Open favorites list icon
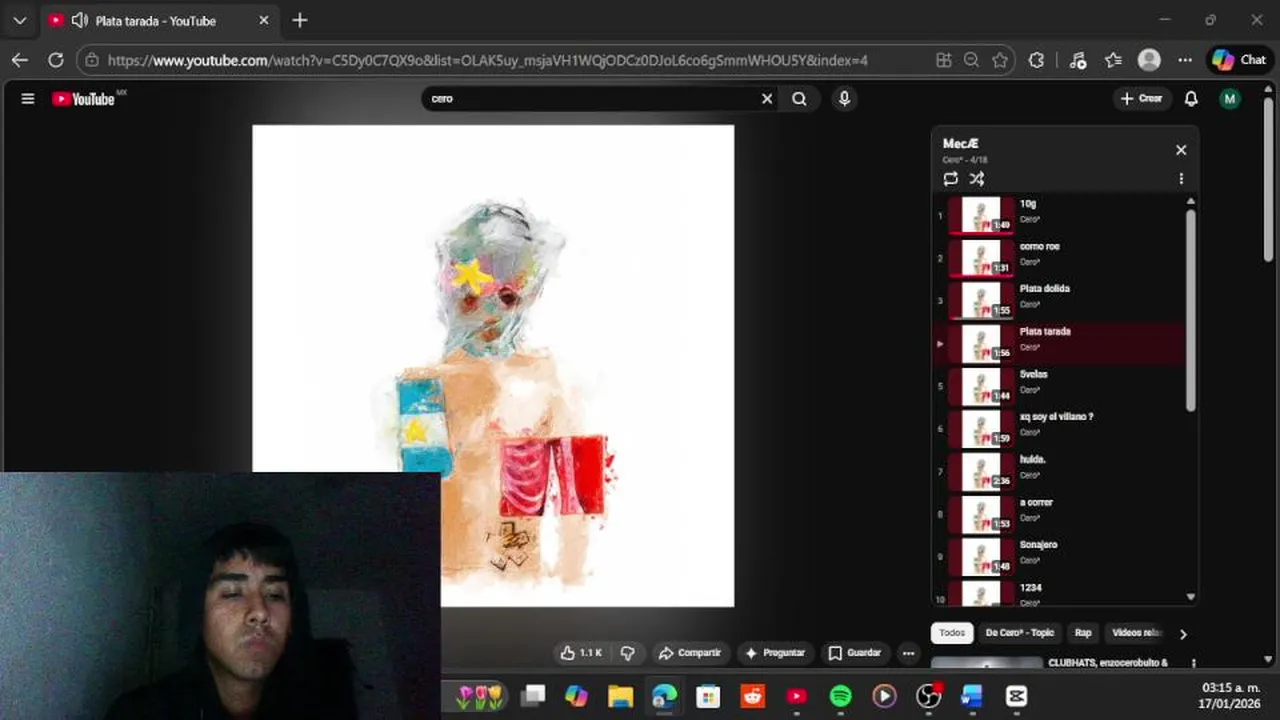Screen dimensions: 1280x720 tap(1113, 60)
